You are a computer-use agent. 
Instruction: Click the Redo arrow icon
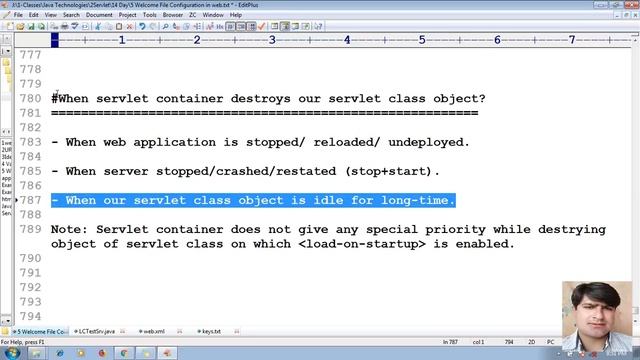click(153, 27)
